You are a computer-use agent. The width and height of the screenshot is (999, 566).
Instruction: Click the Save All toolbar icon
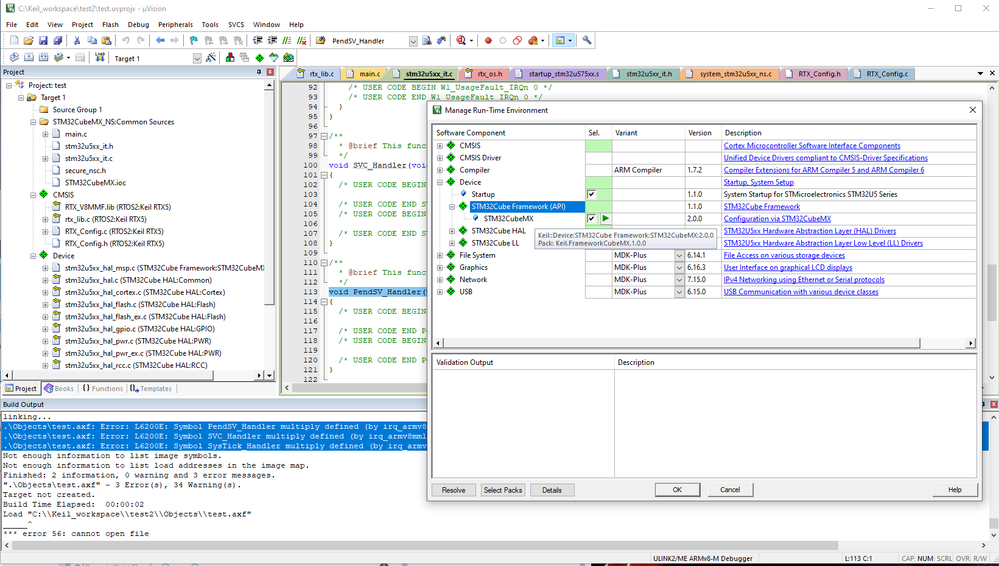pyautogui.click(x=57, y=41)
